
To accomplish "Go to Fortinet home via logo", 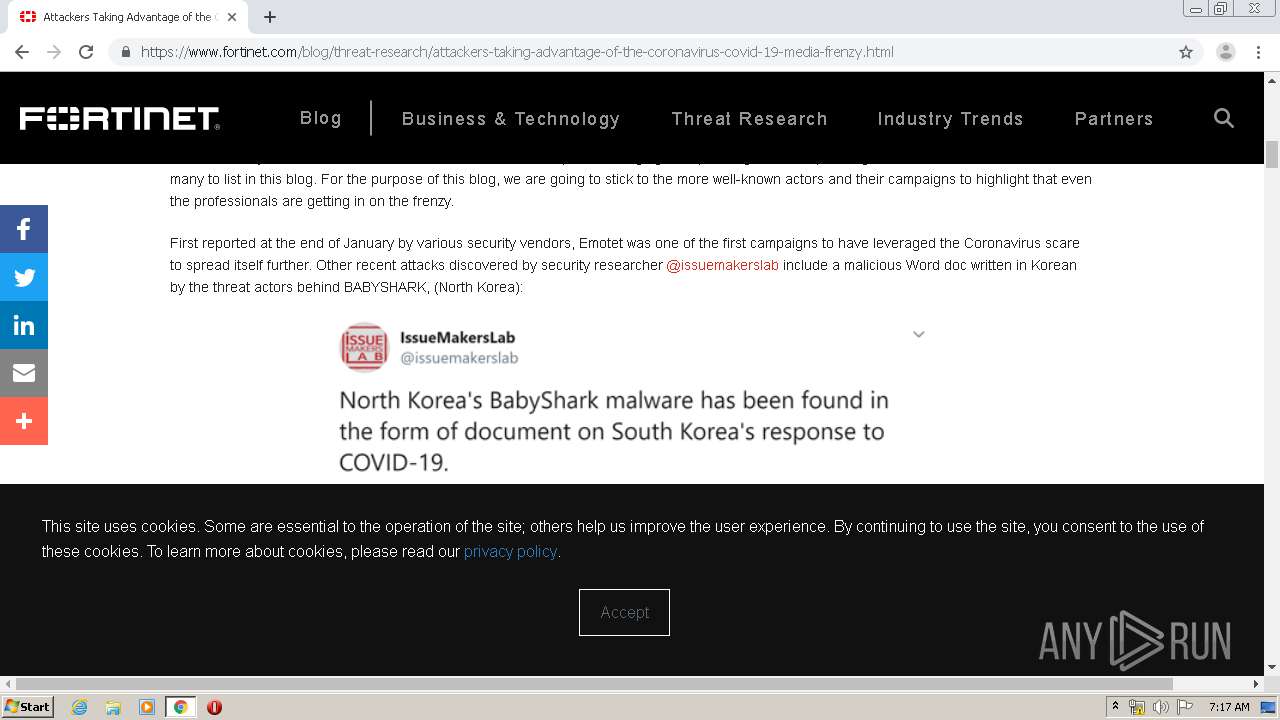I will pos(119,118).
